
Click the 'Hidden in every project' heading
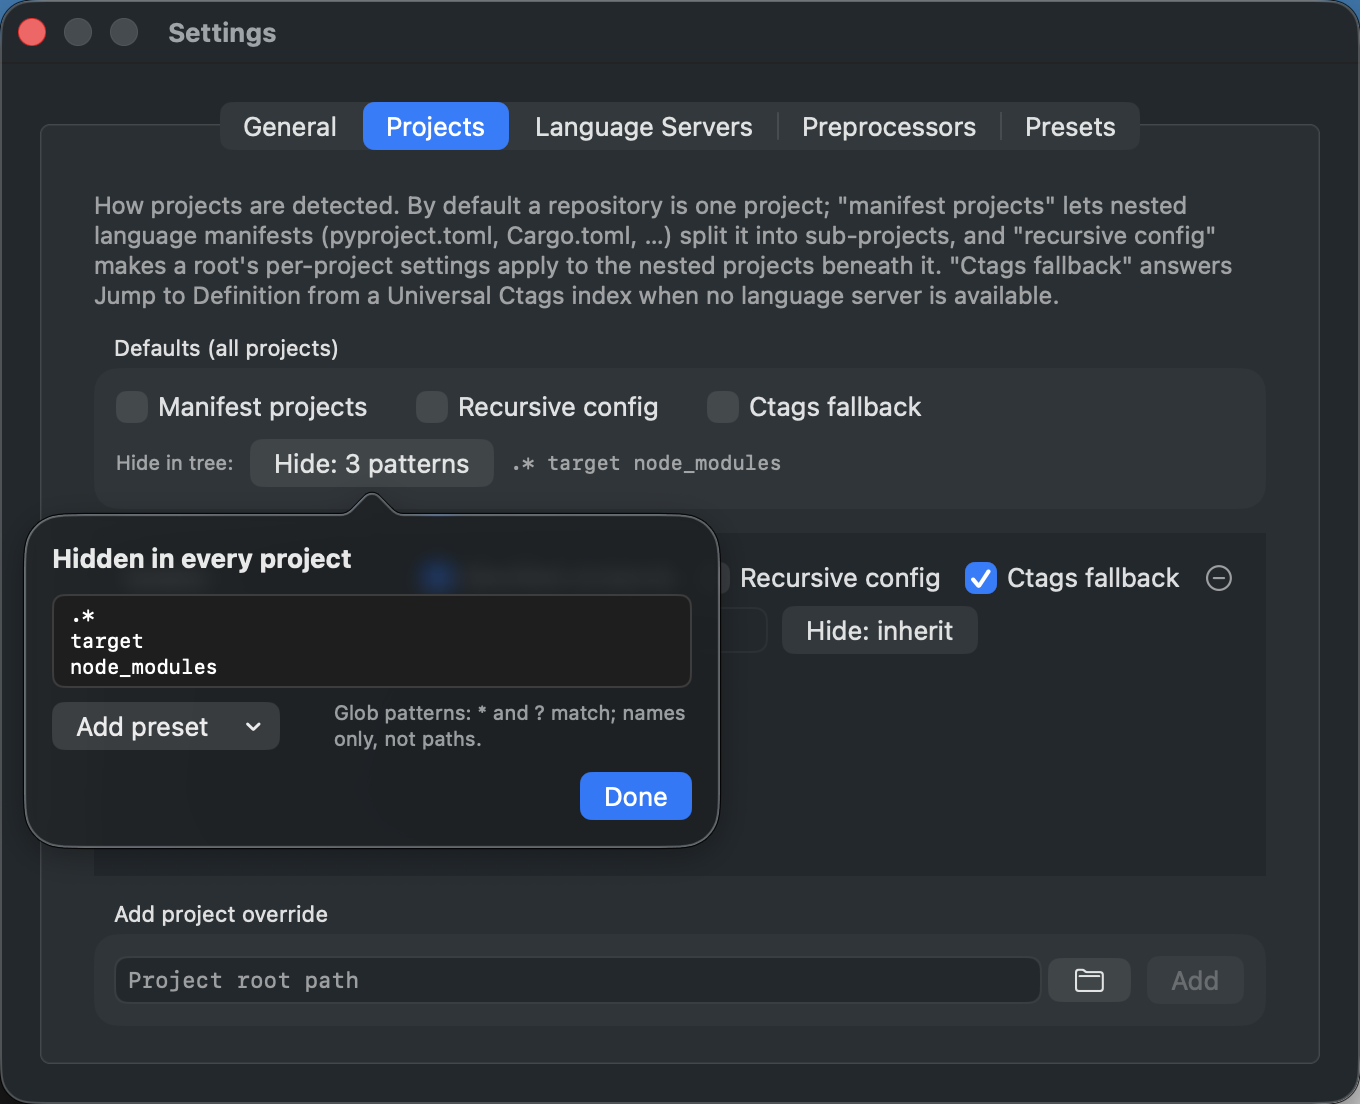point(202,558)
